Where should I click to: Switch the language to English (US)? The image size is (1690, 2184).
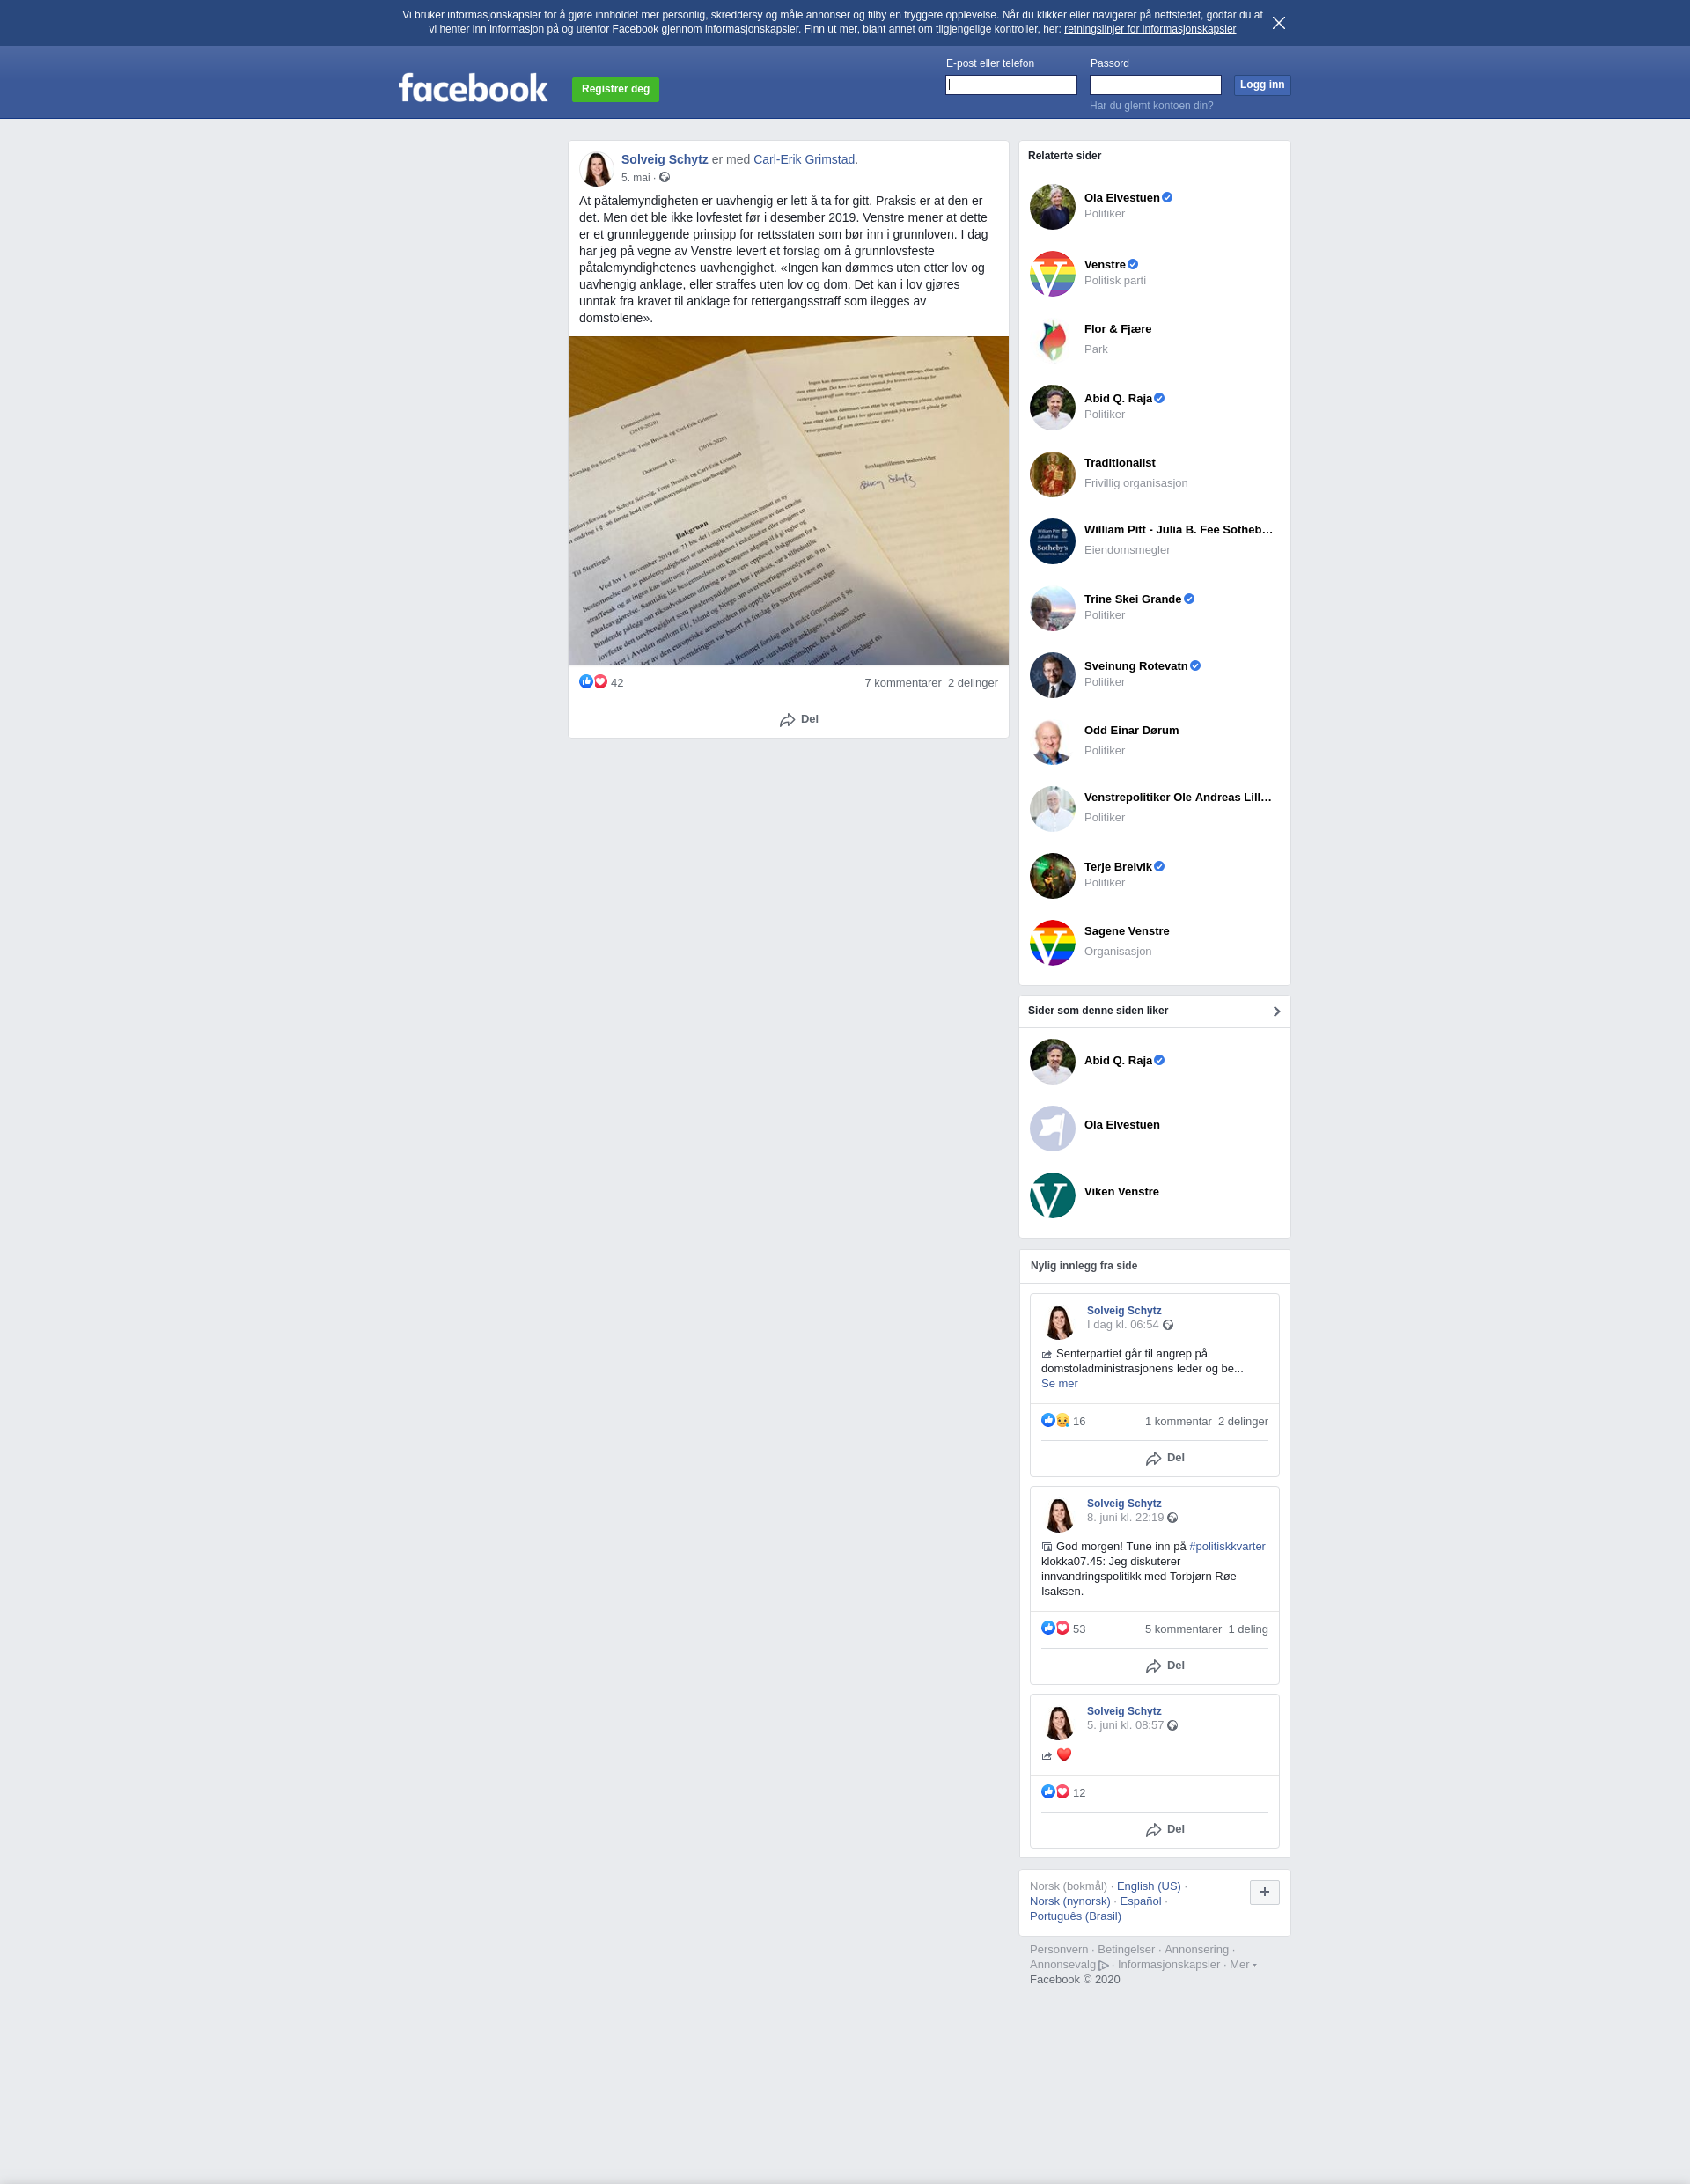pos(1148,1886)
